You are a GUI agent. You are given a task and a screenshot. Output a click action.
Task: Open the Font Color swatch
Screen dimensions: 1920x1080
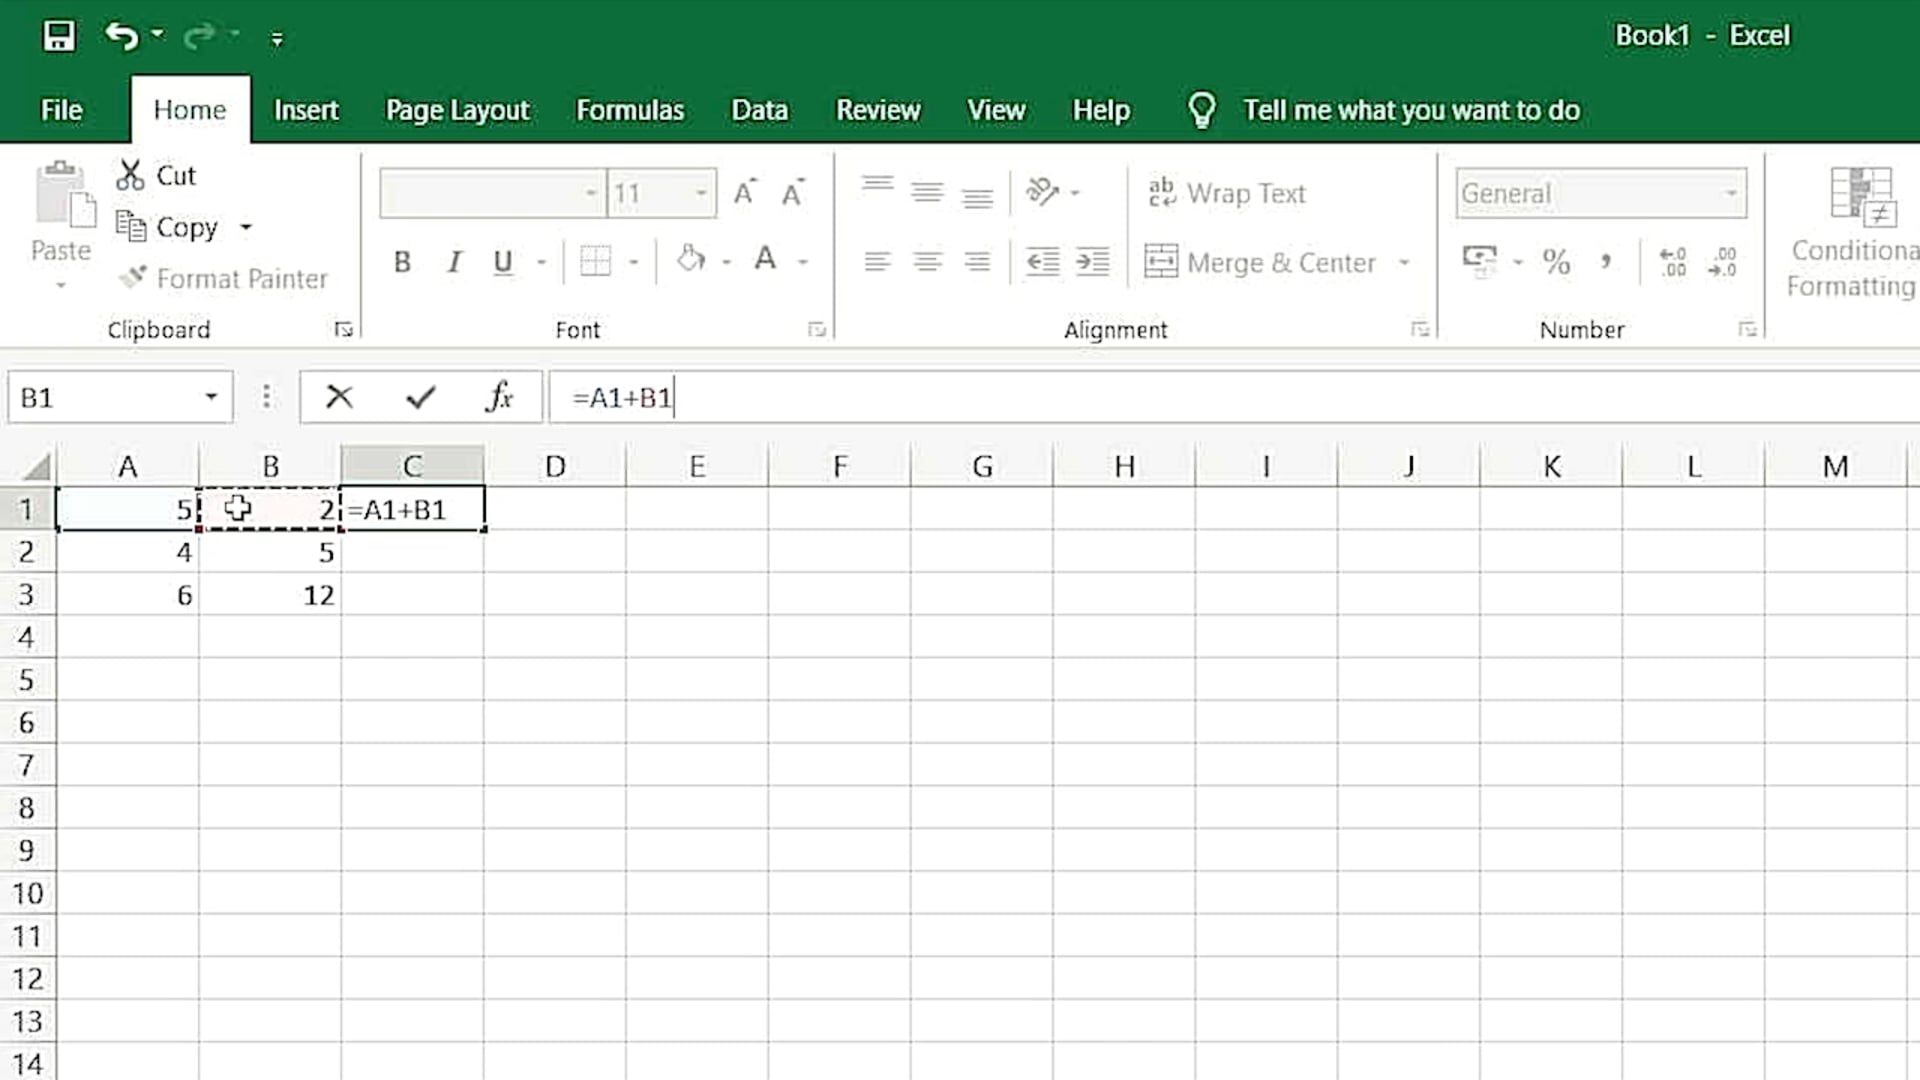(x=765, y=261)
